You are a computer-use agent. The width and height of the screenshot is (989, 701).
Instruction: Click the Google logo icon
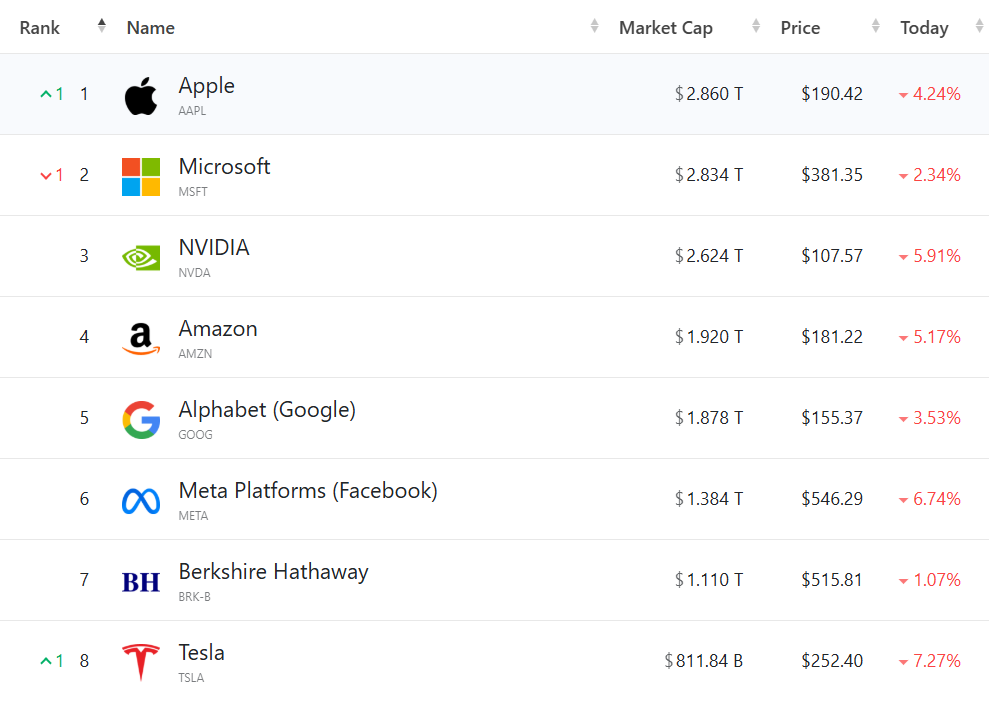tap(141, 420)
